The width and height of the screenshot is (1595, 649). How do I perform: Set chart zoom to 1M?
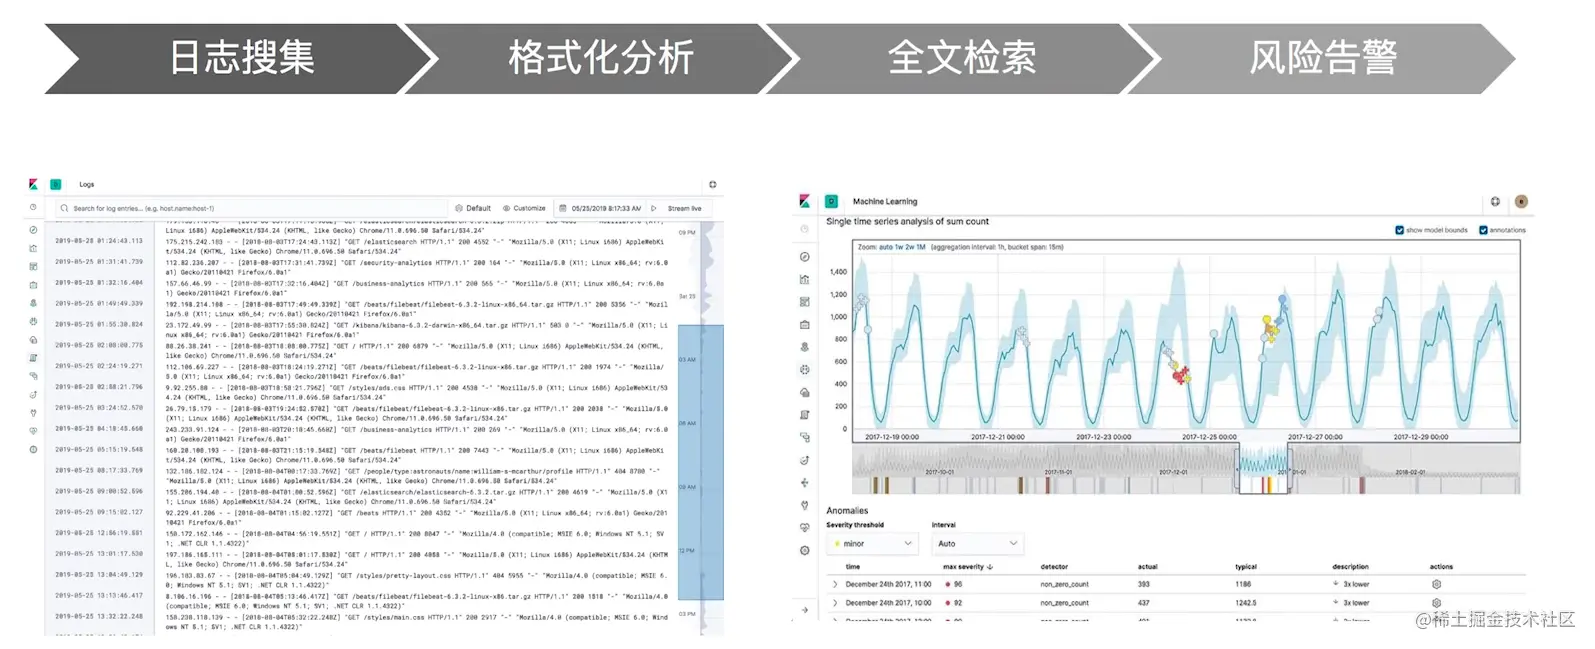pyautogui.click(x=920, y=247)
